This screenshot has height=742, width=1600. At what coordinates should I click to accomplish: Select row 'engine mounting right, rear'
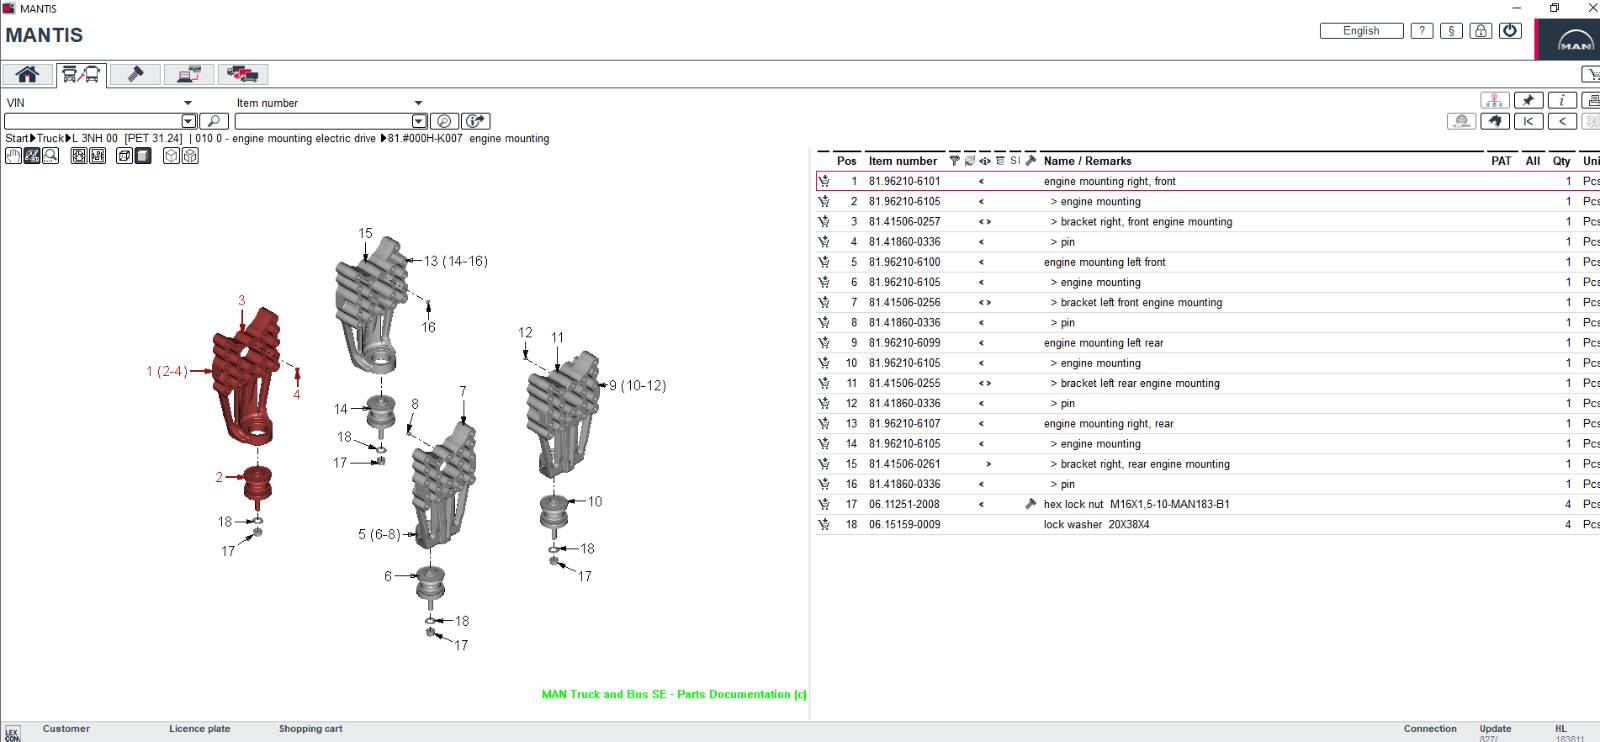(1208, 423)
